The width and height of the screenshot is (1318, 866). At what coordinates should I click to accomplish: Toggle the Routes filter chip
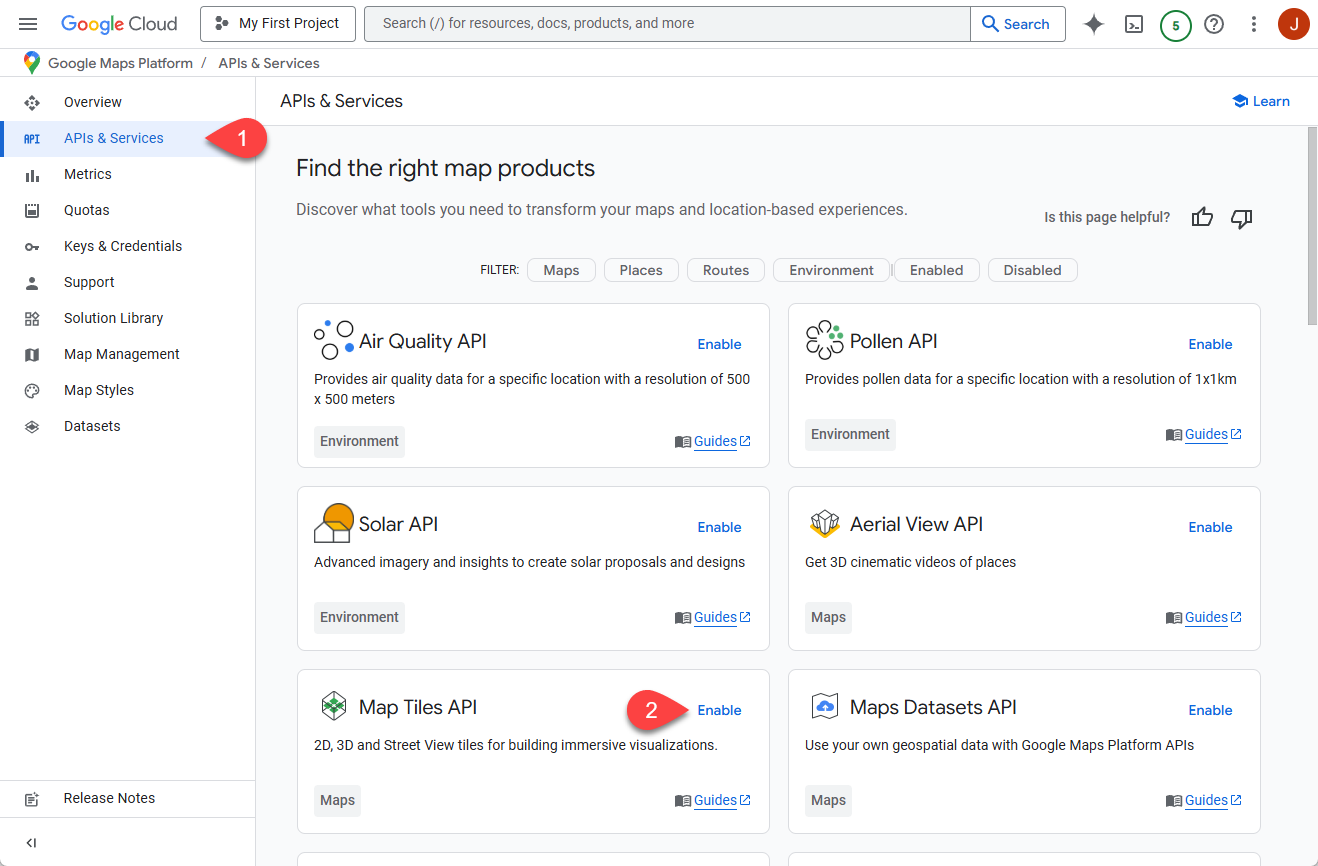726,270
